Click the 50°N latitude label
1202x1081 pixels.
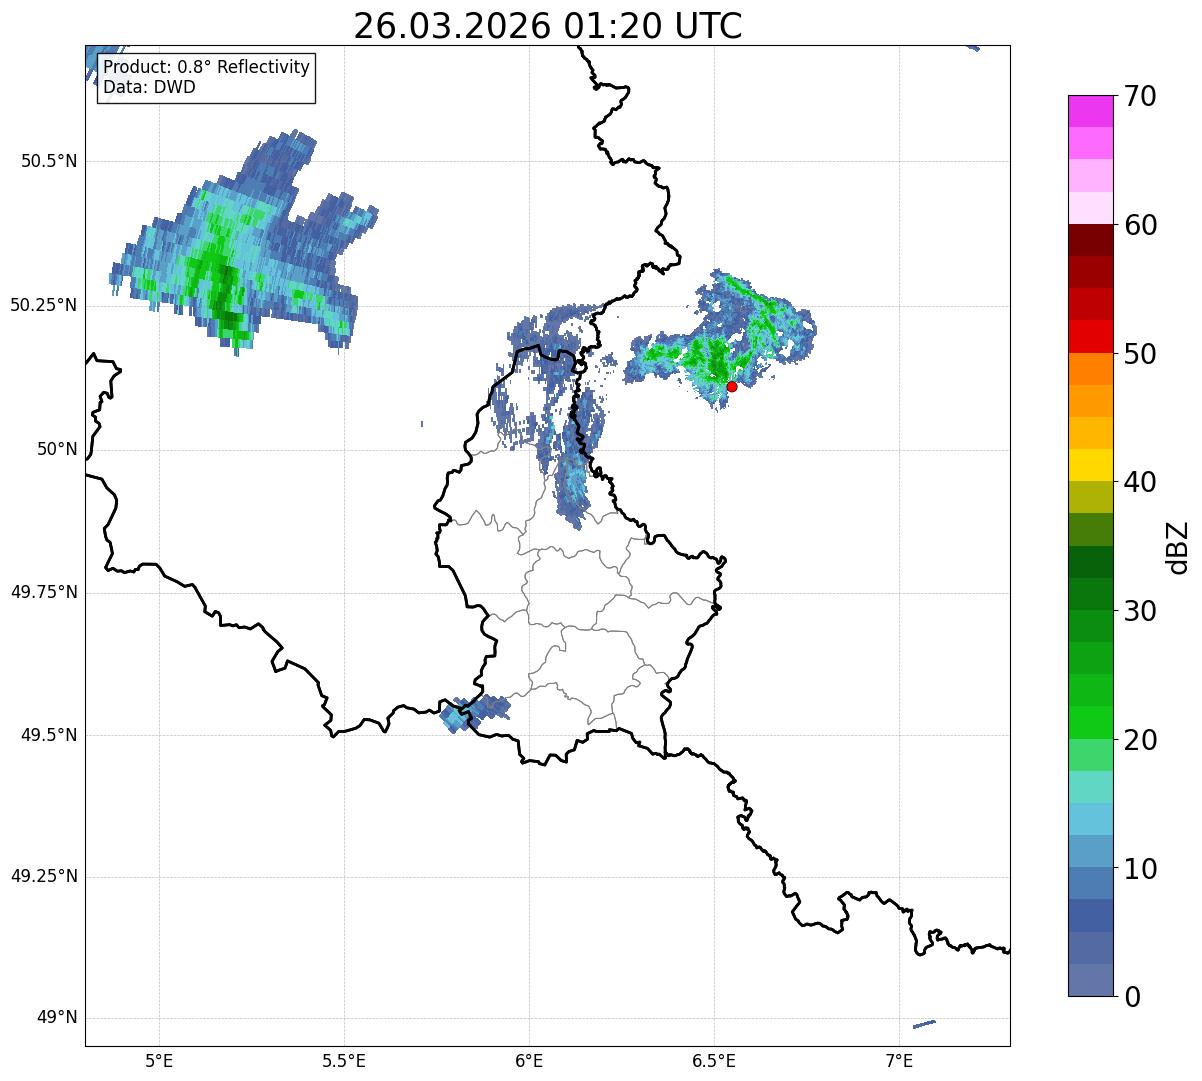click(x=56, y=449)
